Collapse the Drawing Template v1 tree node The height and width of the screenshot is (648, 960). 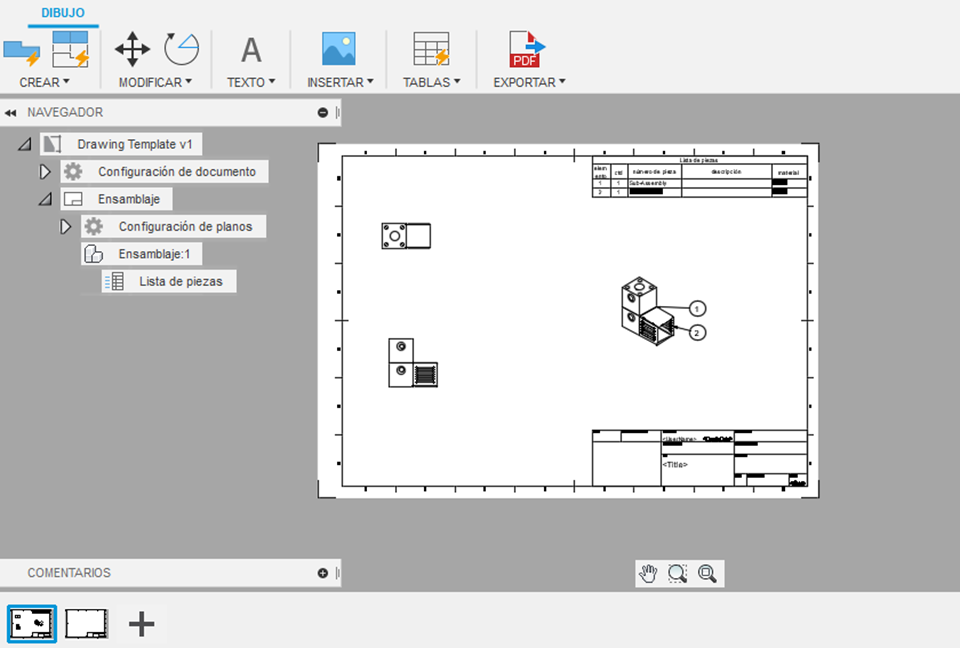[24, 145]
